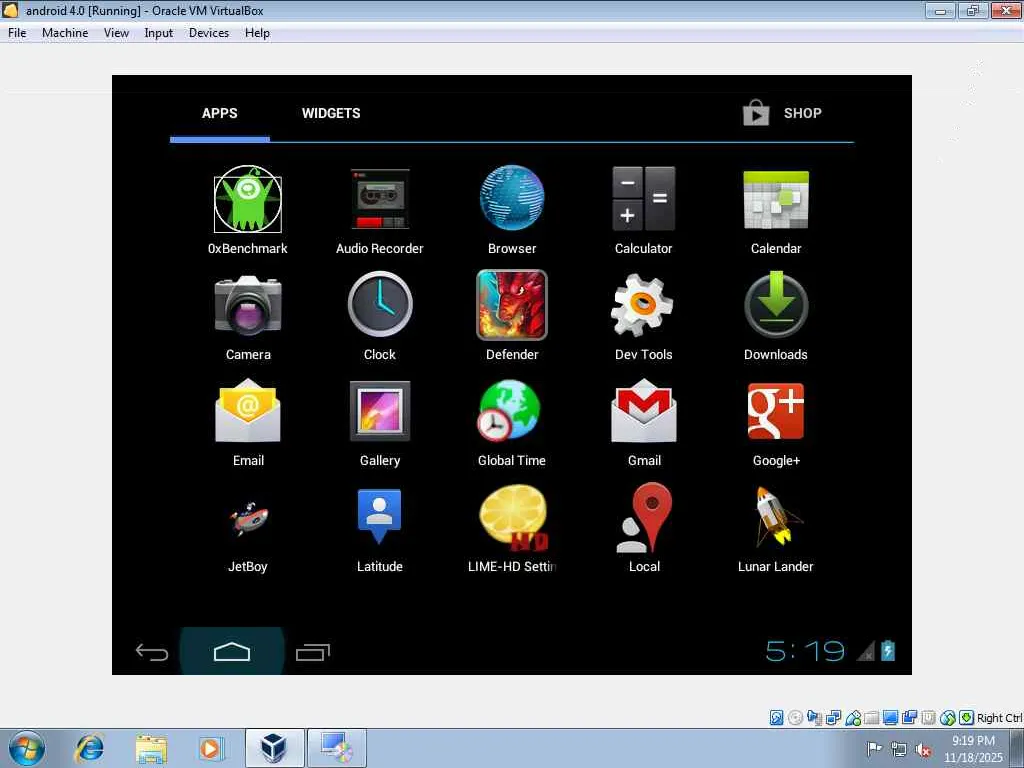Launch the JetBoy game
The height and width of the screenshot is (768, 1024).
pyautogui.click(x=248, y=518)
